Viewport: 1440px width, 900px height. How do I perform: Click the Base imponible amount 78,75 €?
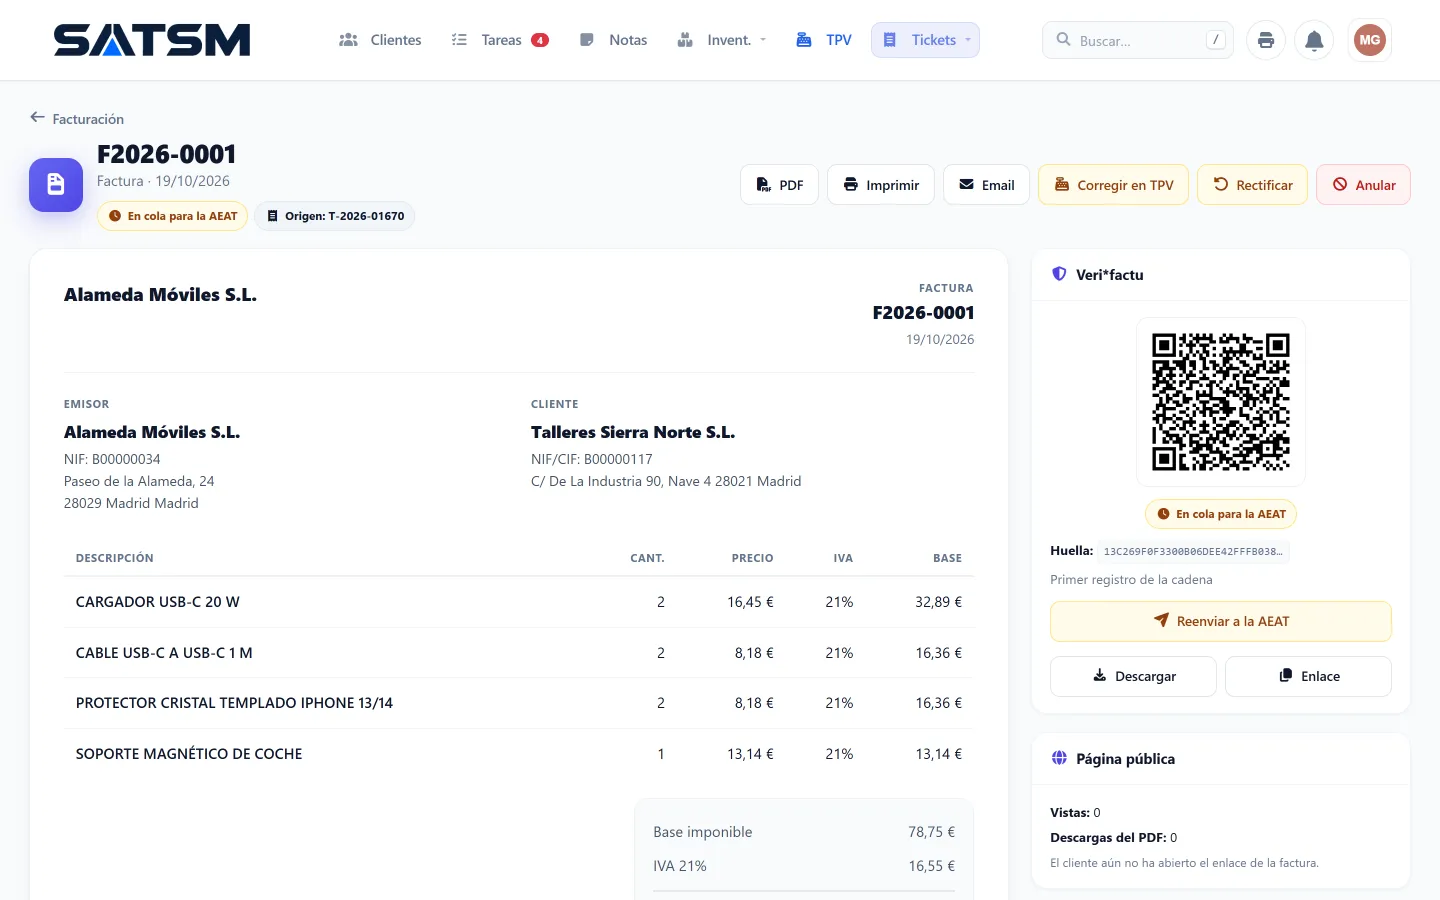click(931, 832)
